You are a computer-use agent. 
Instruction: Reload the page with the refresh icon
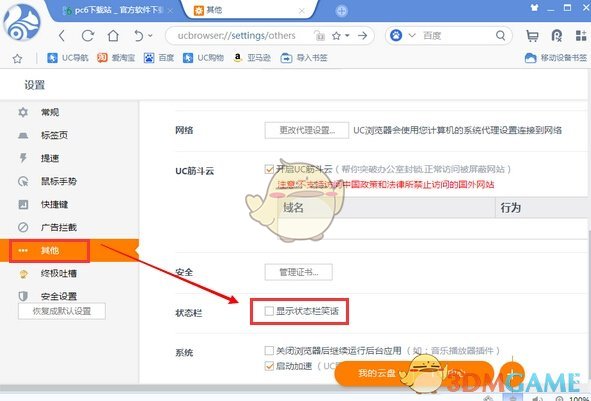(88, 36)
